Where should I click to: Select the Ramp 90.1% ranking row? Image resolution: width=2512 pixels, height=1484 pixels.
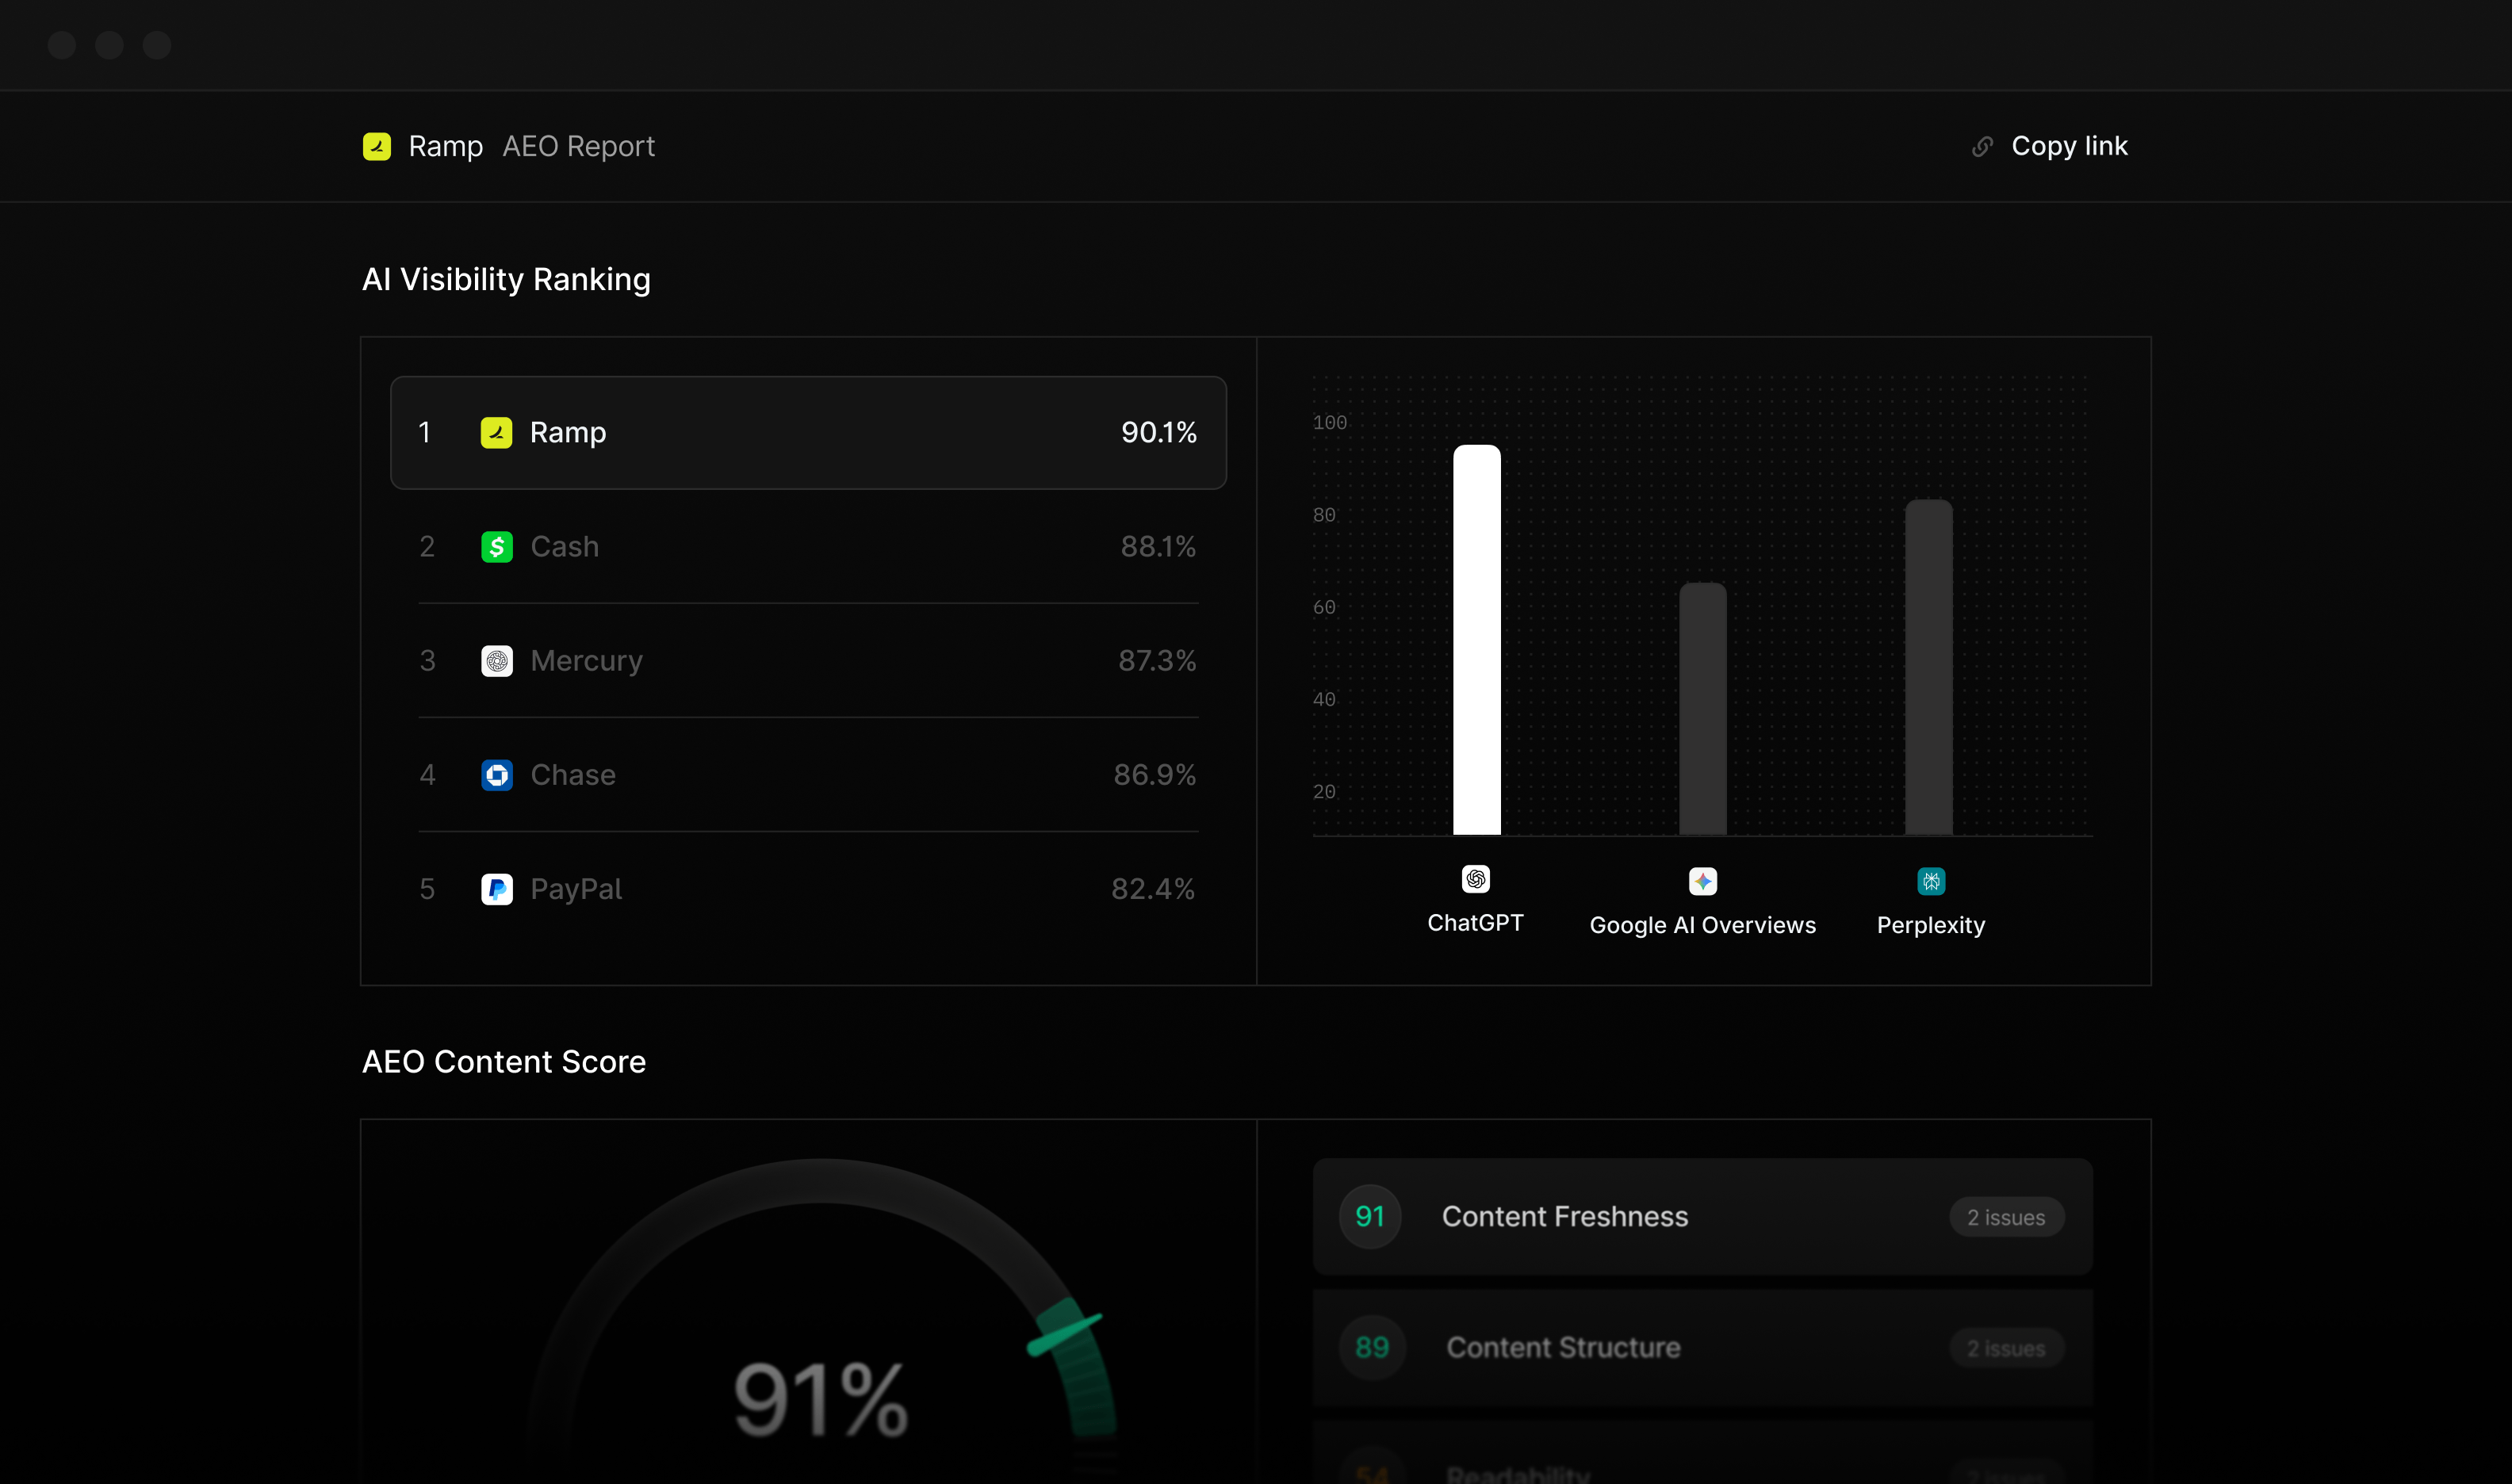pyautogui.click(x=808, y=433)
